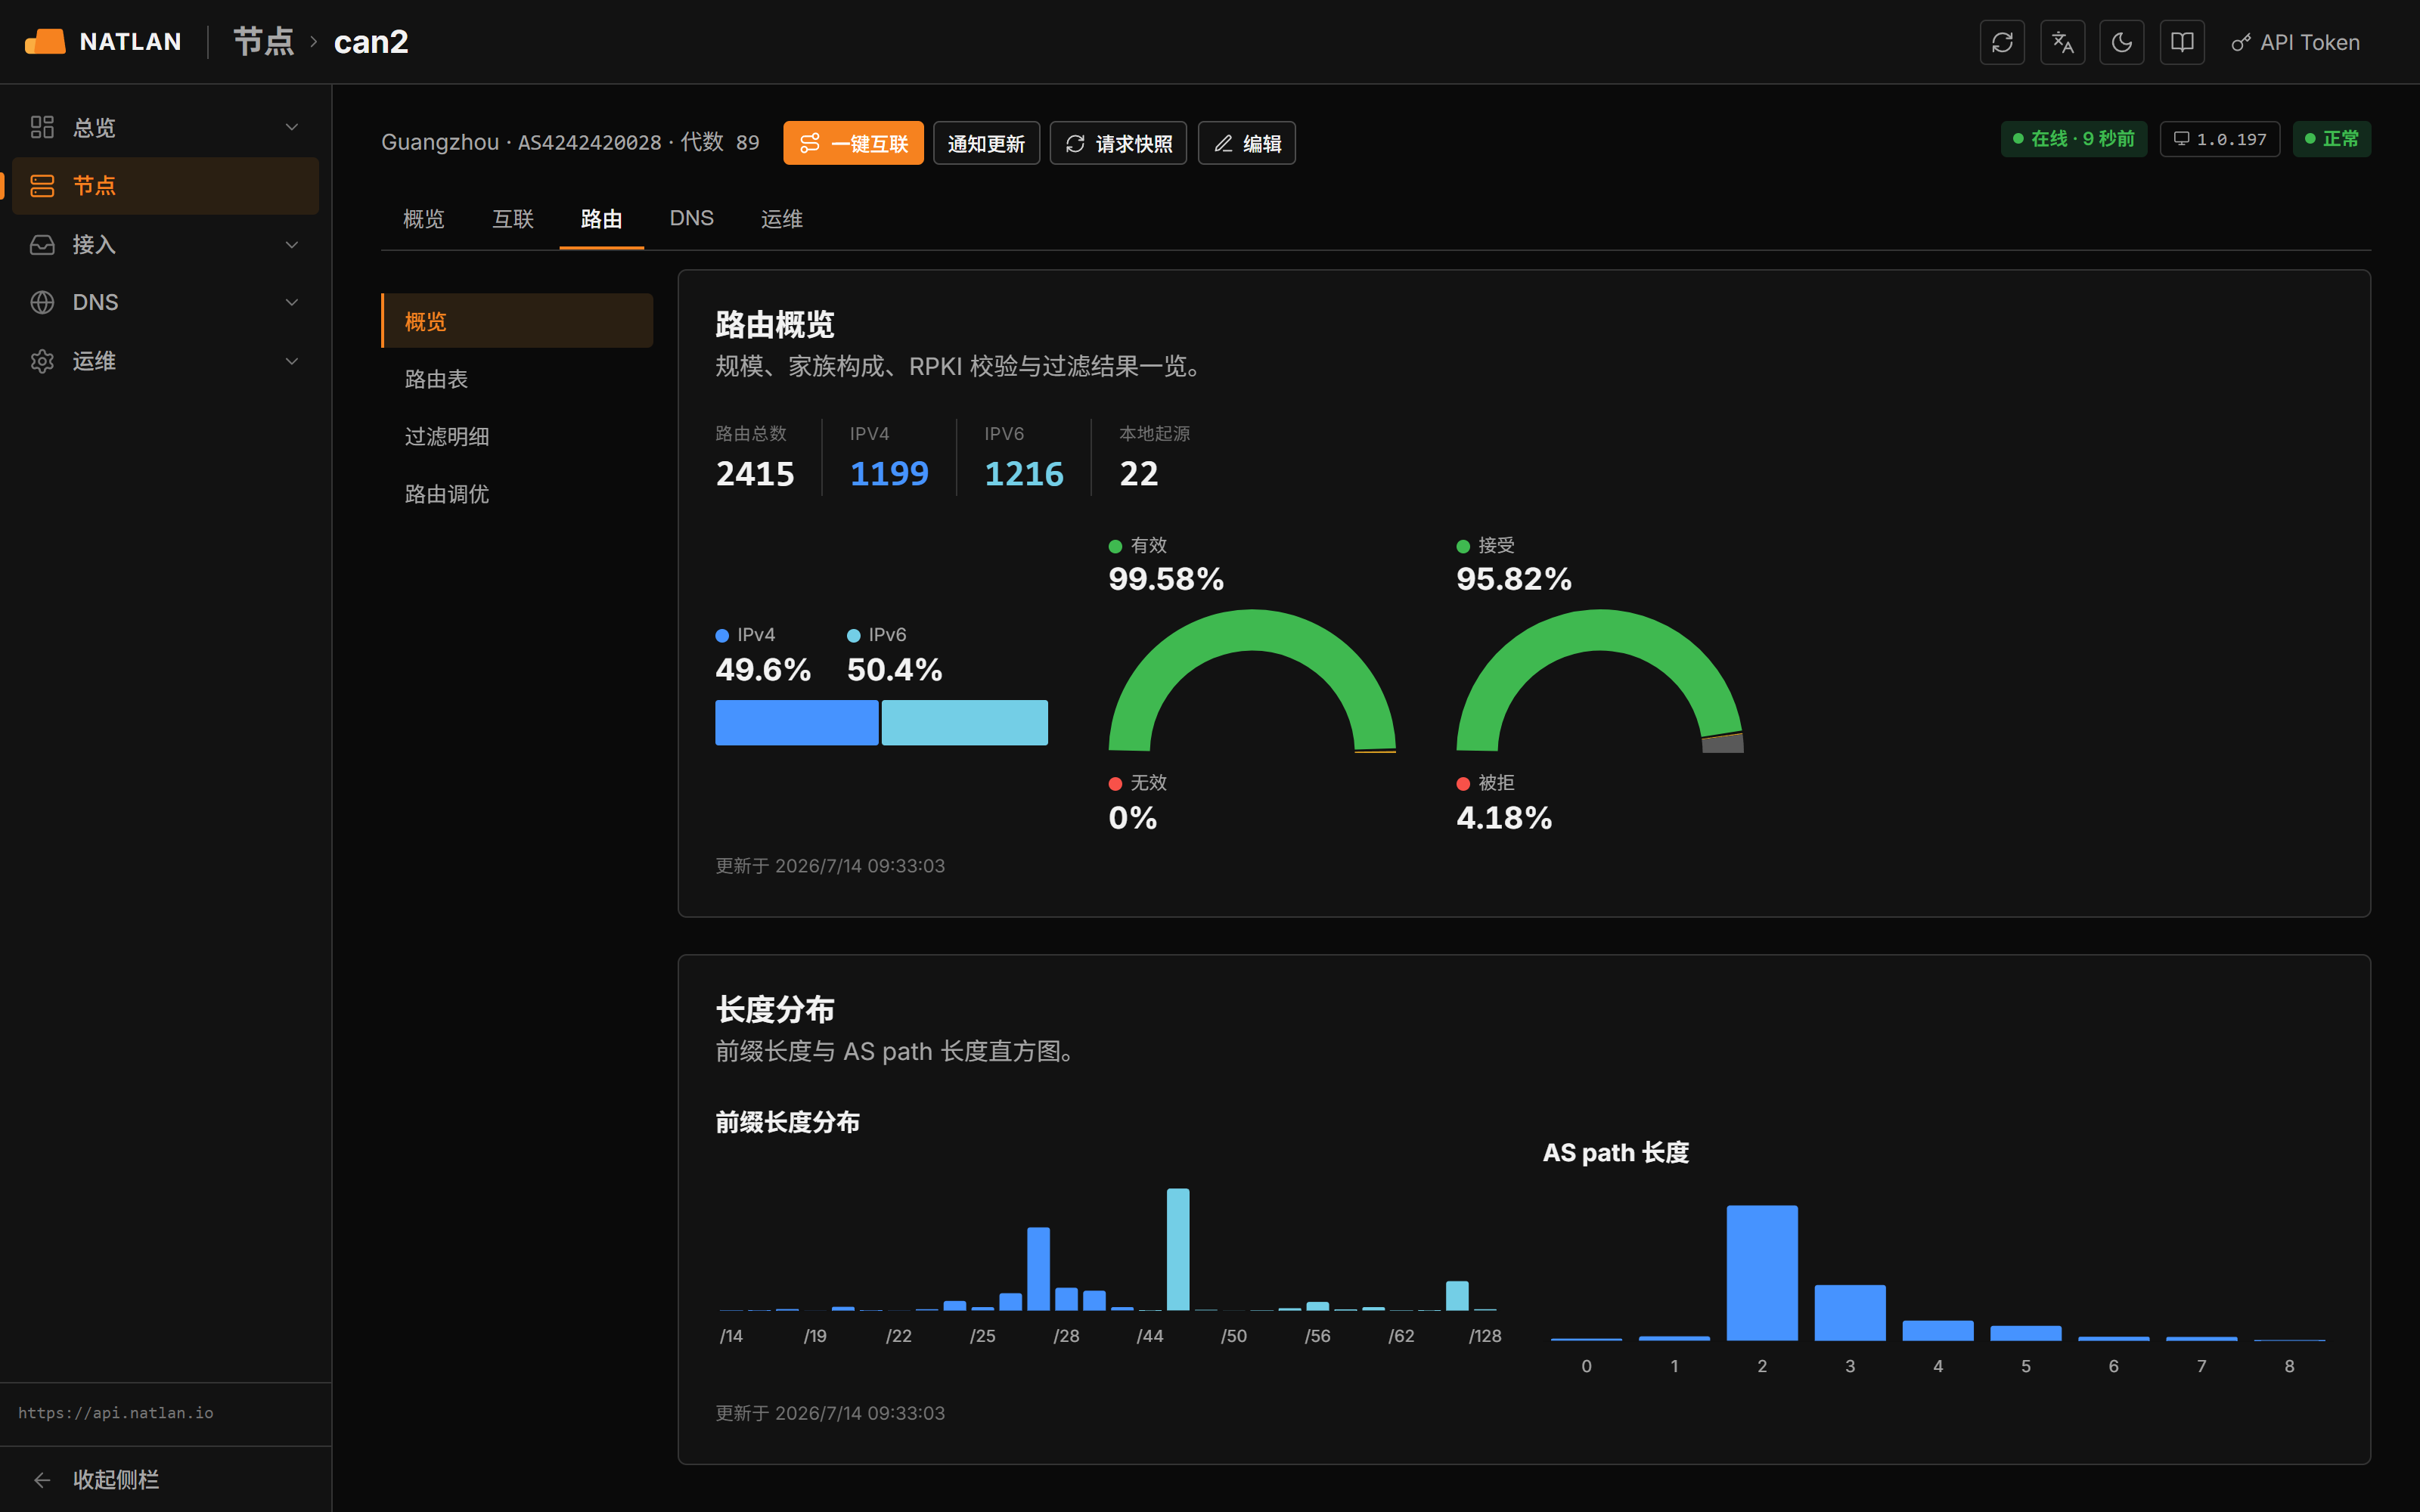Select the 路由 tab
This screenshot has width=2420, height=1512.
pyautogui.click(x=601, y=219)
